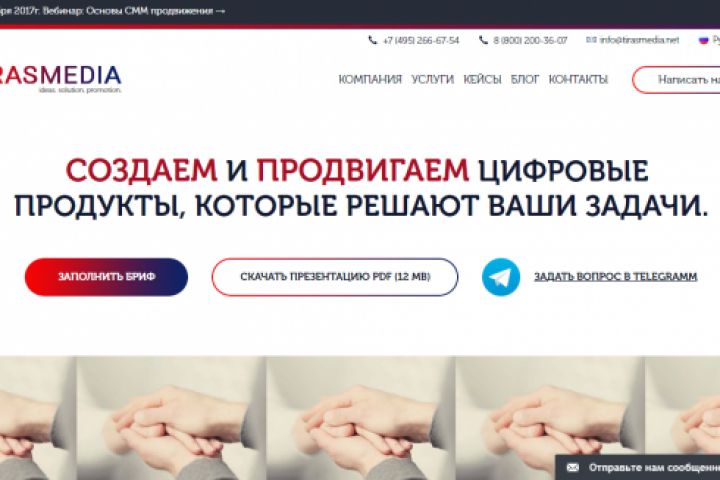Click the phone icon beside +7 (495) number

coord(372,40)
